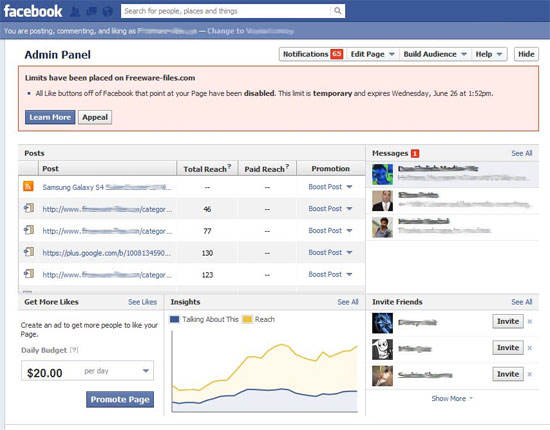Click link post icon in row with reach 123
The image size is (550, 430).
click(29, 273)
